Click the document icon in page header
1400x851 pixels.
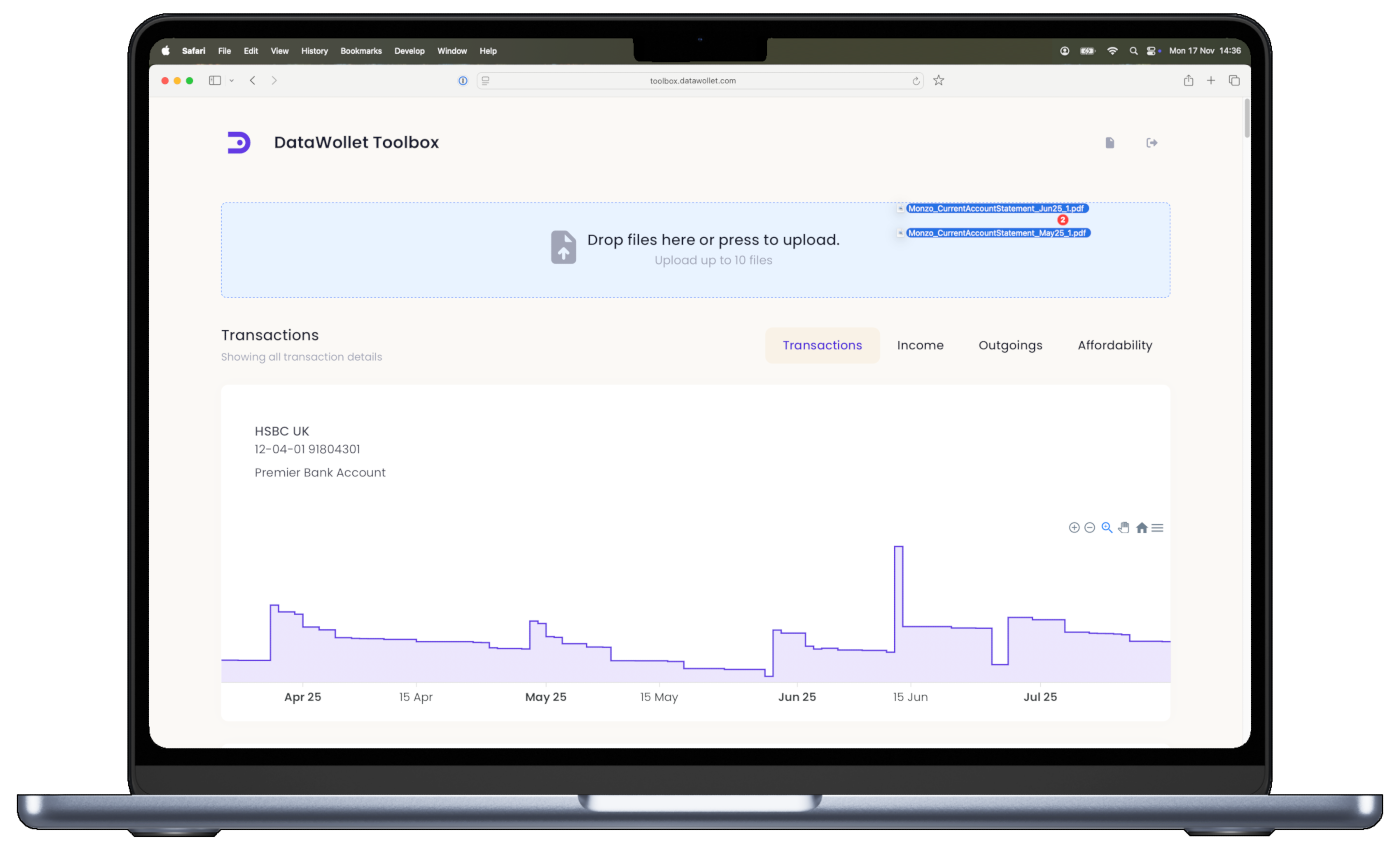[x=1110, y=143]
